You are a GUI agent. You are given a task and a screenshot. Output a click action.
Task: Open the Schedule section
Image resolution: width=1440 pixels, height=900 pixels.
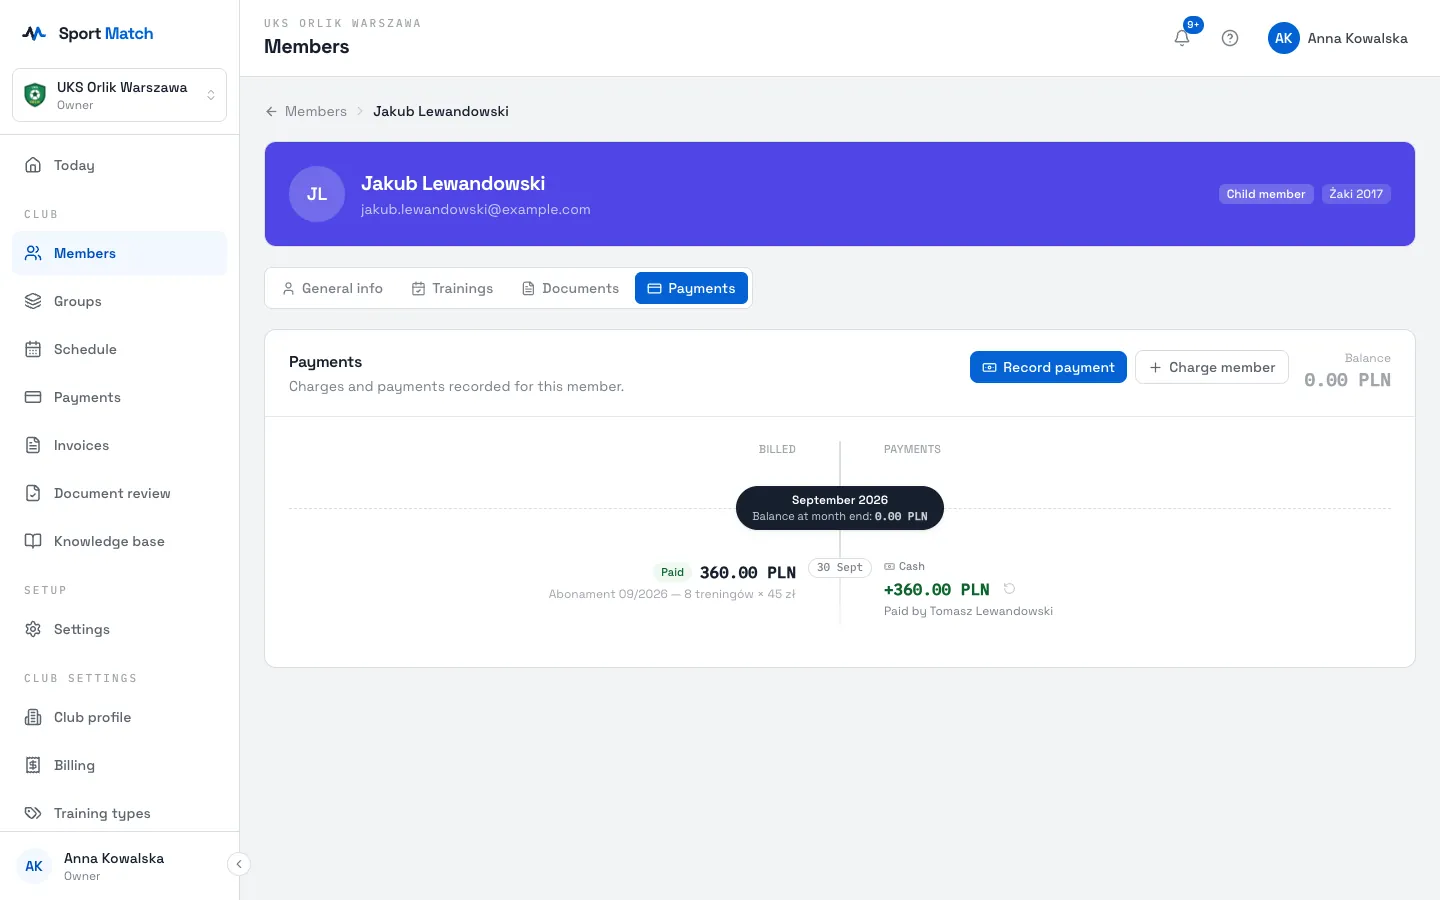point(119,349)
